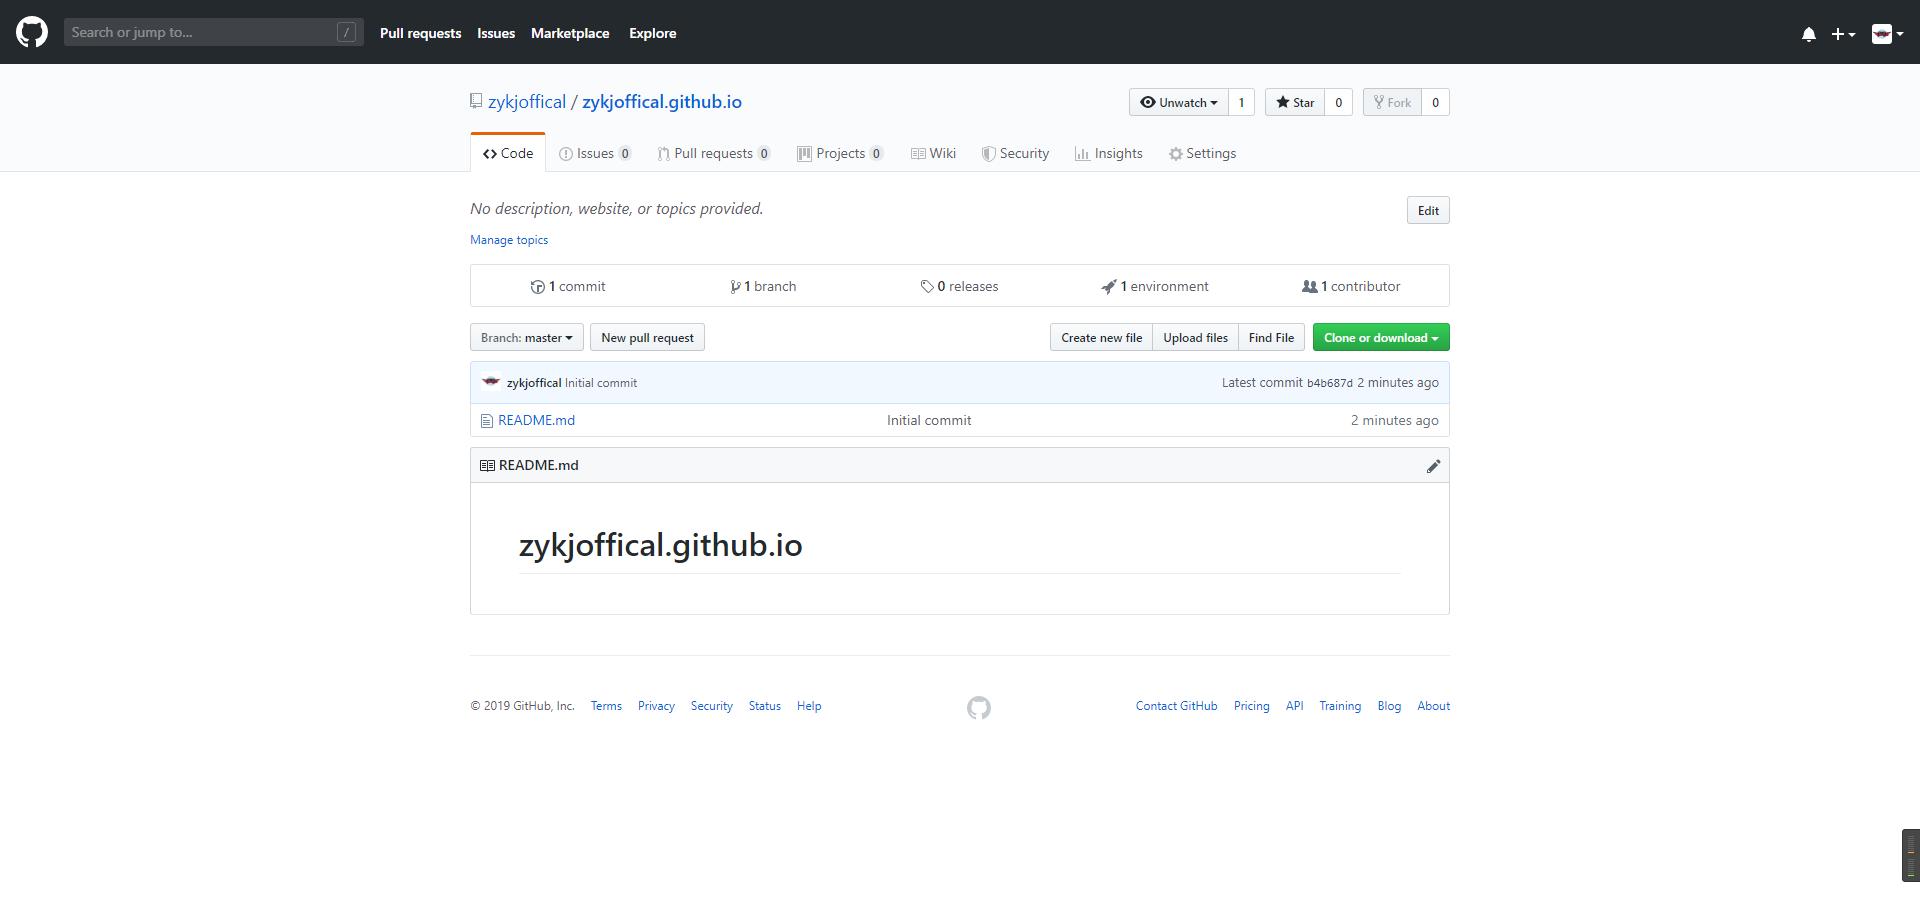Open the notifications bell icon
The width and height of the screenshot is (1920, 905).
click(x=1808, y=34)
